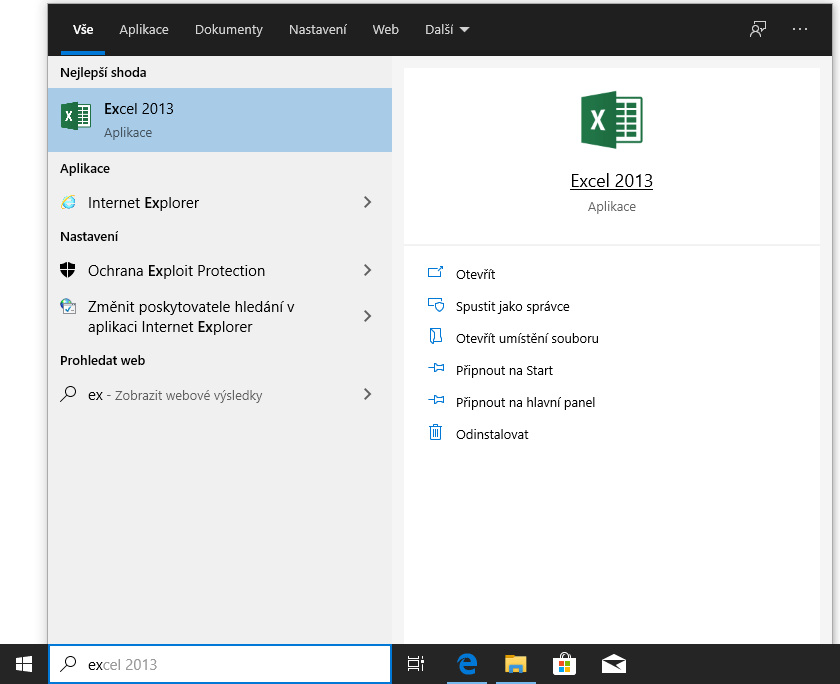Launch Microsoft Edge from taskbar

coord(467,664)
